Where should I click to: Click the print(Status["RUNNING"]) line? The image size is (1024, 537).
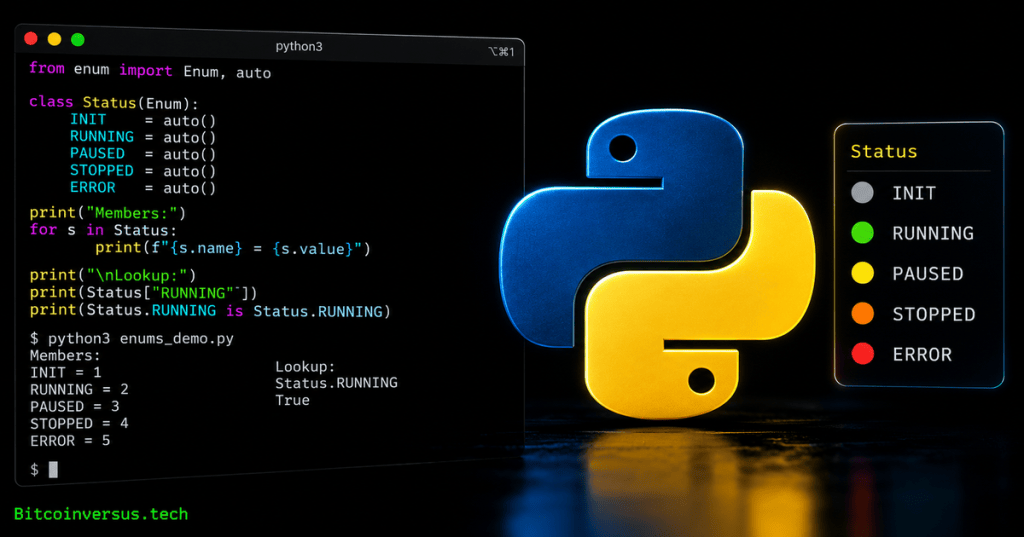point(144,293)
